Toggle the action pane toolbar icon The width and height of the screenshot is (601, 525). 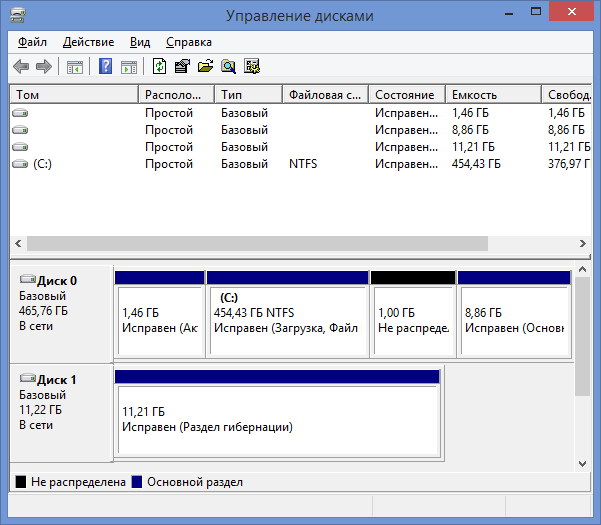point(129,67)
